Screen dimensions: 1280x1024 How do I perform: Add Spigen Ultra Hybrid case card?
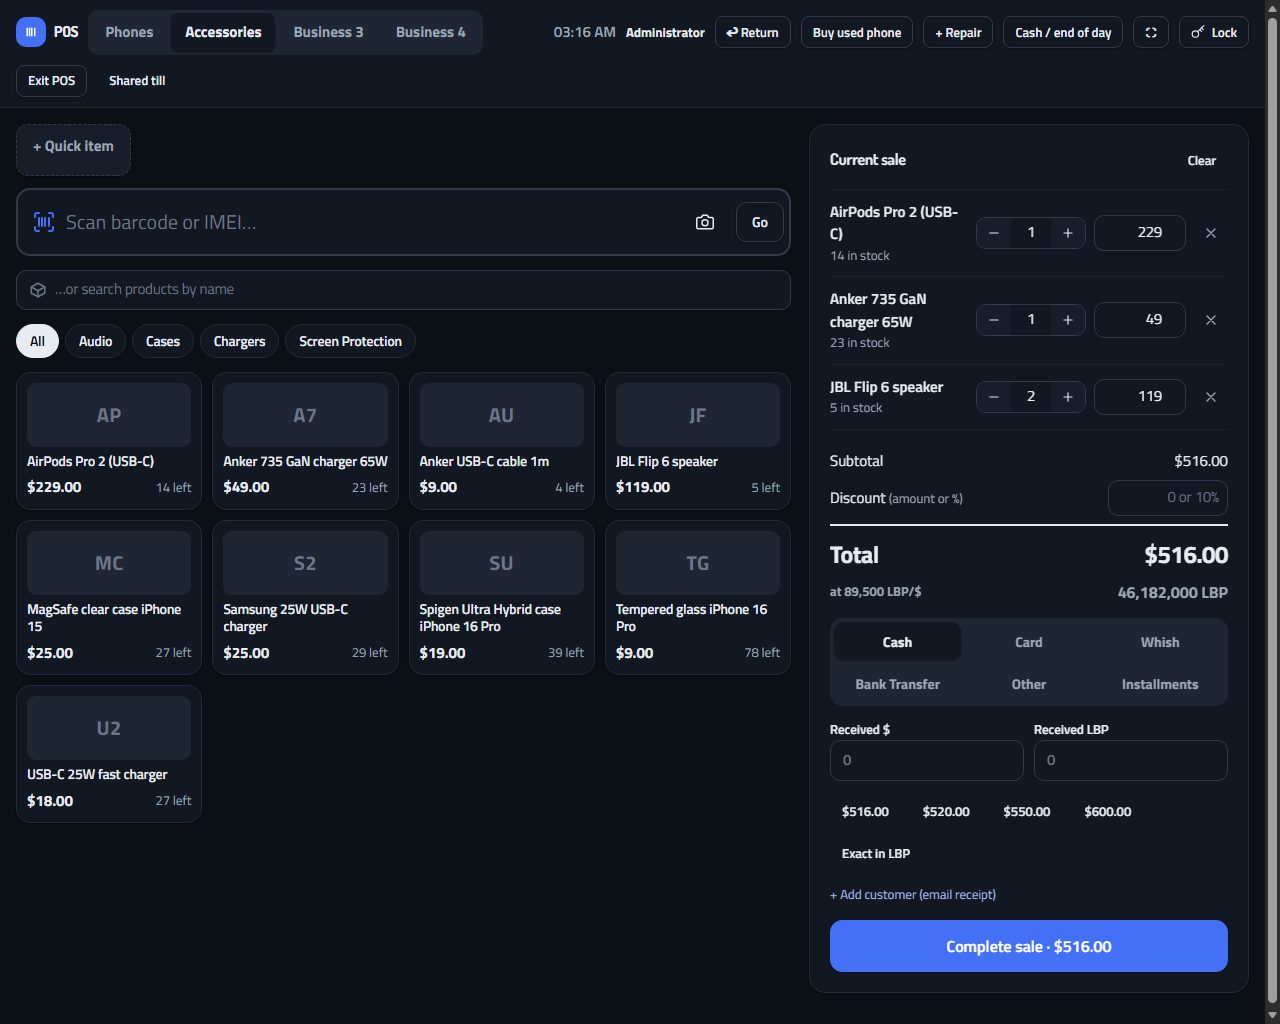(502, 598)
